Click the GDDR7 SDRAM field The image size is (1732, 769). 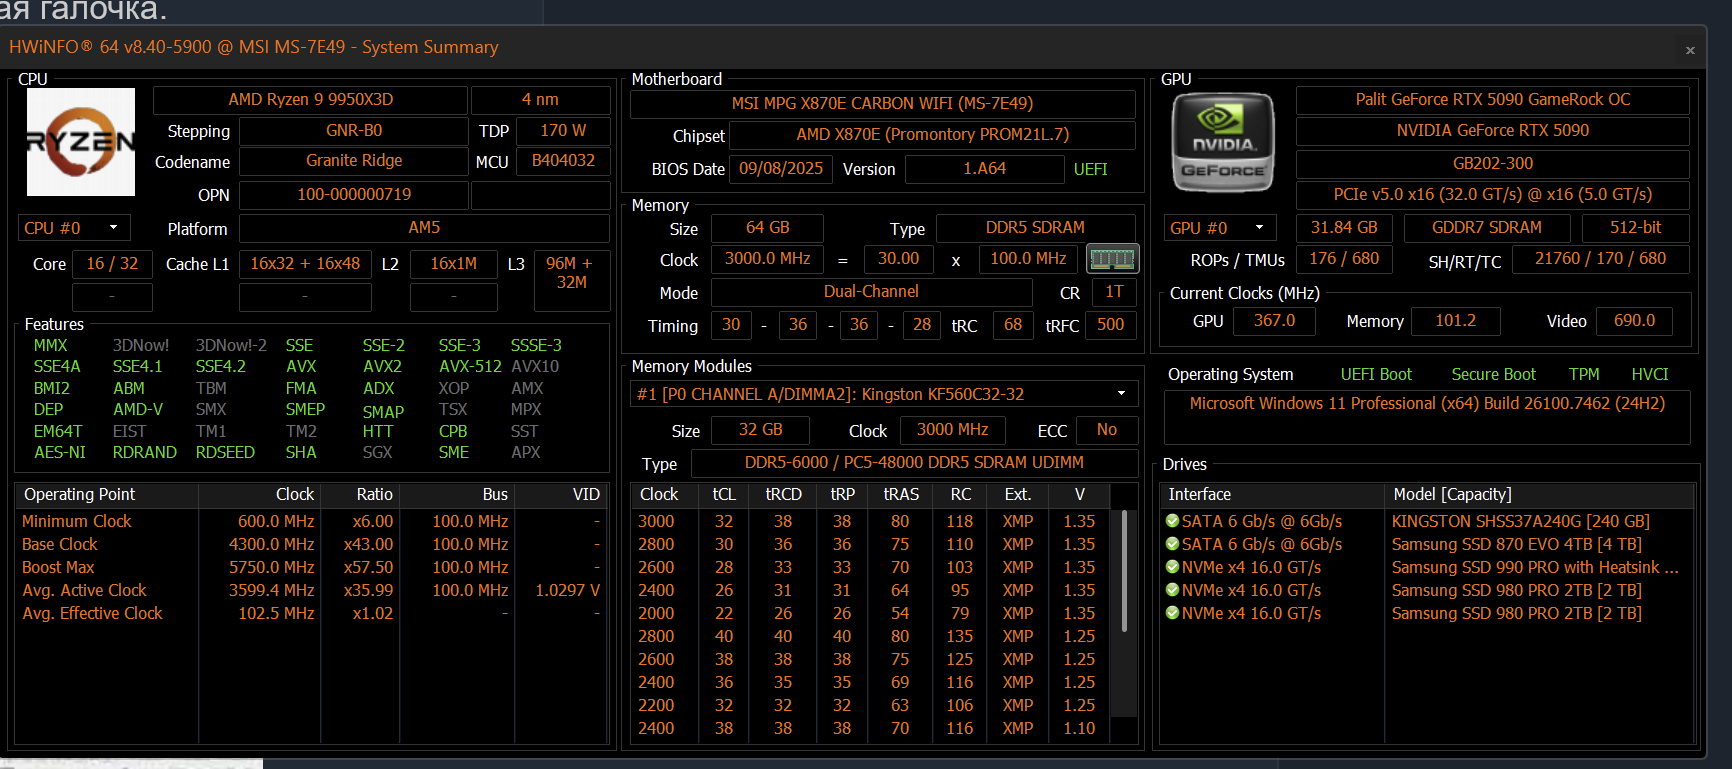point(1486,228)
